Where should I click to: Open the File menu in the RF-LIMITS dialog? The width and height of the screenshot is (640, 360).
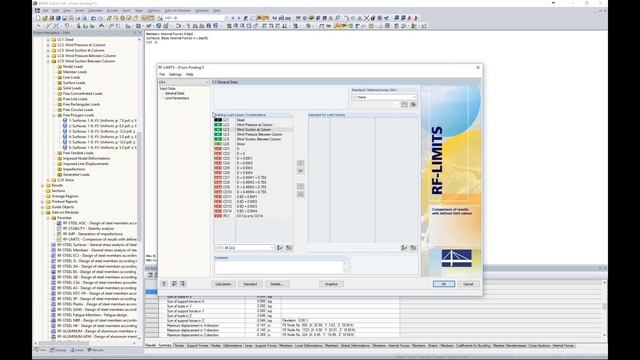pyautogui.click(x=162, y=74)
